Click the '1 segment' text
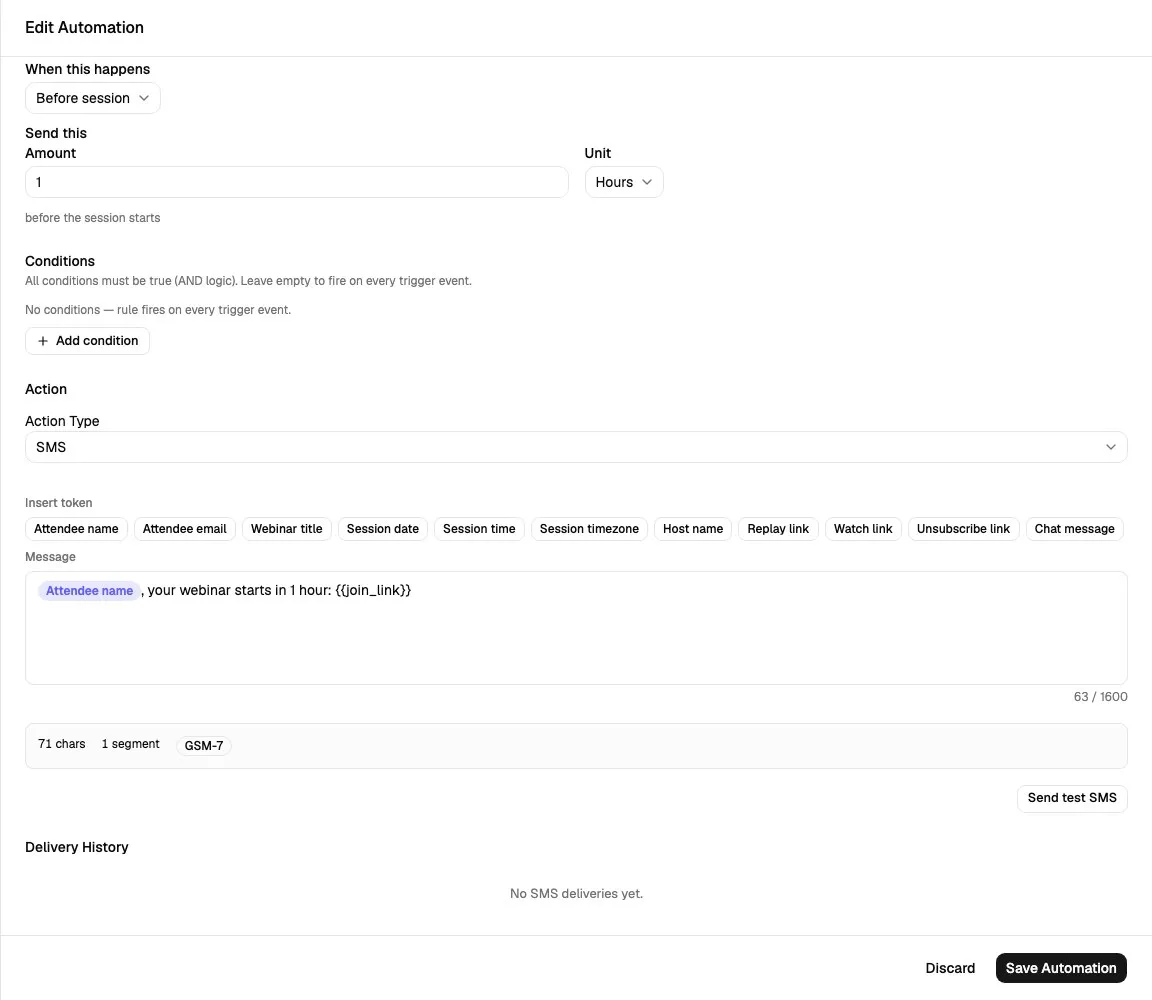Viewport: 1152px width, 1000px height. (x=130, y=744)
